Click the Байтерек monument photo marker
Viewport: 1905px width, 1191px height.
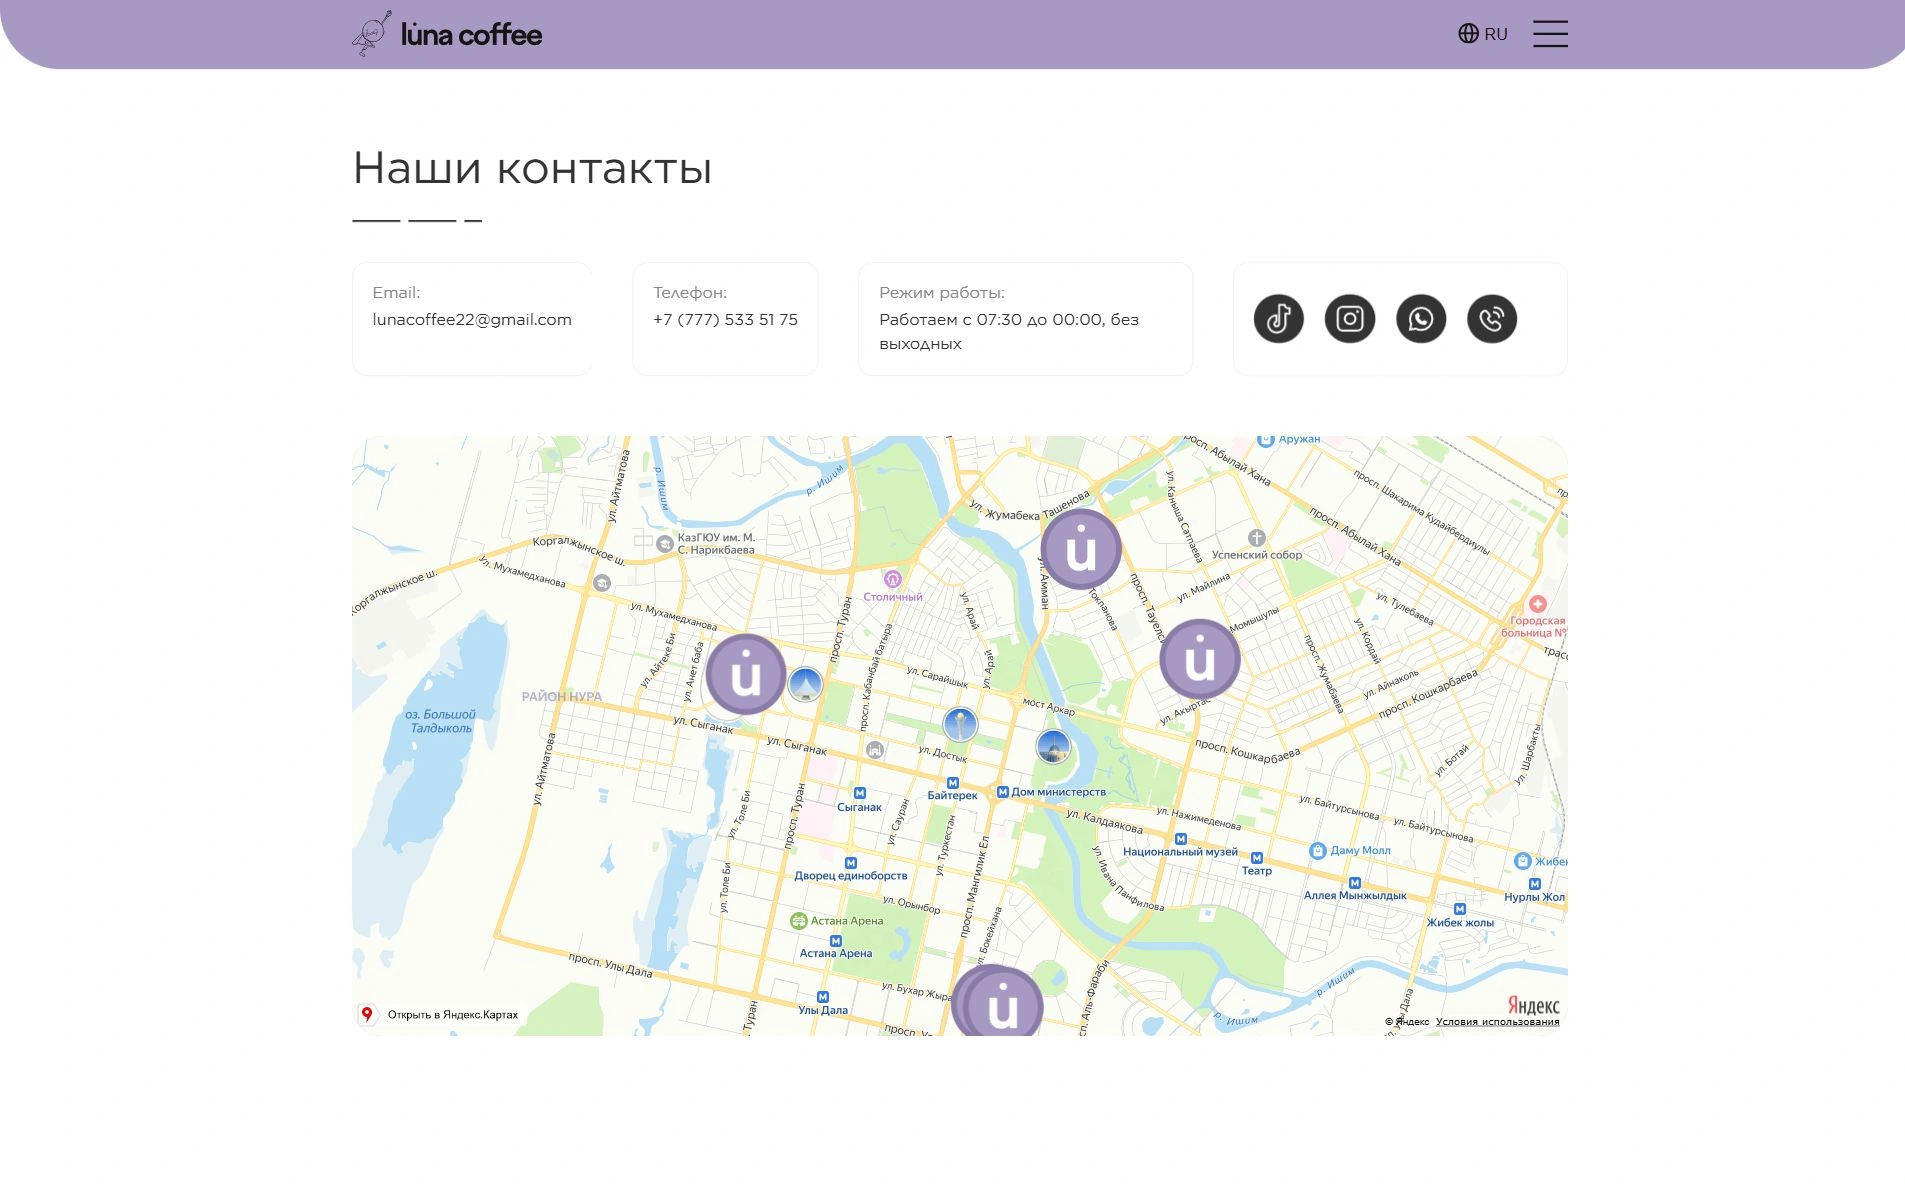(960, 723)
